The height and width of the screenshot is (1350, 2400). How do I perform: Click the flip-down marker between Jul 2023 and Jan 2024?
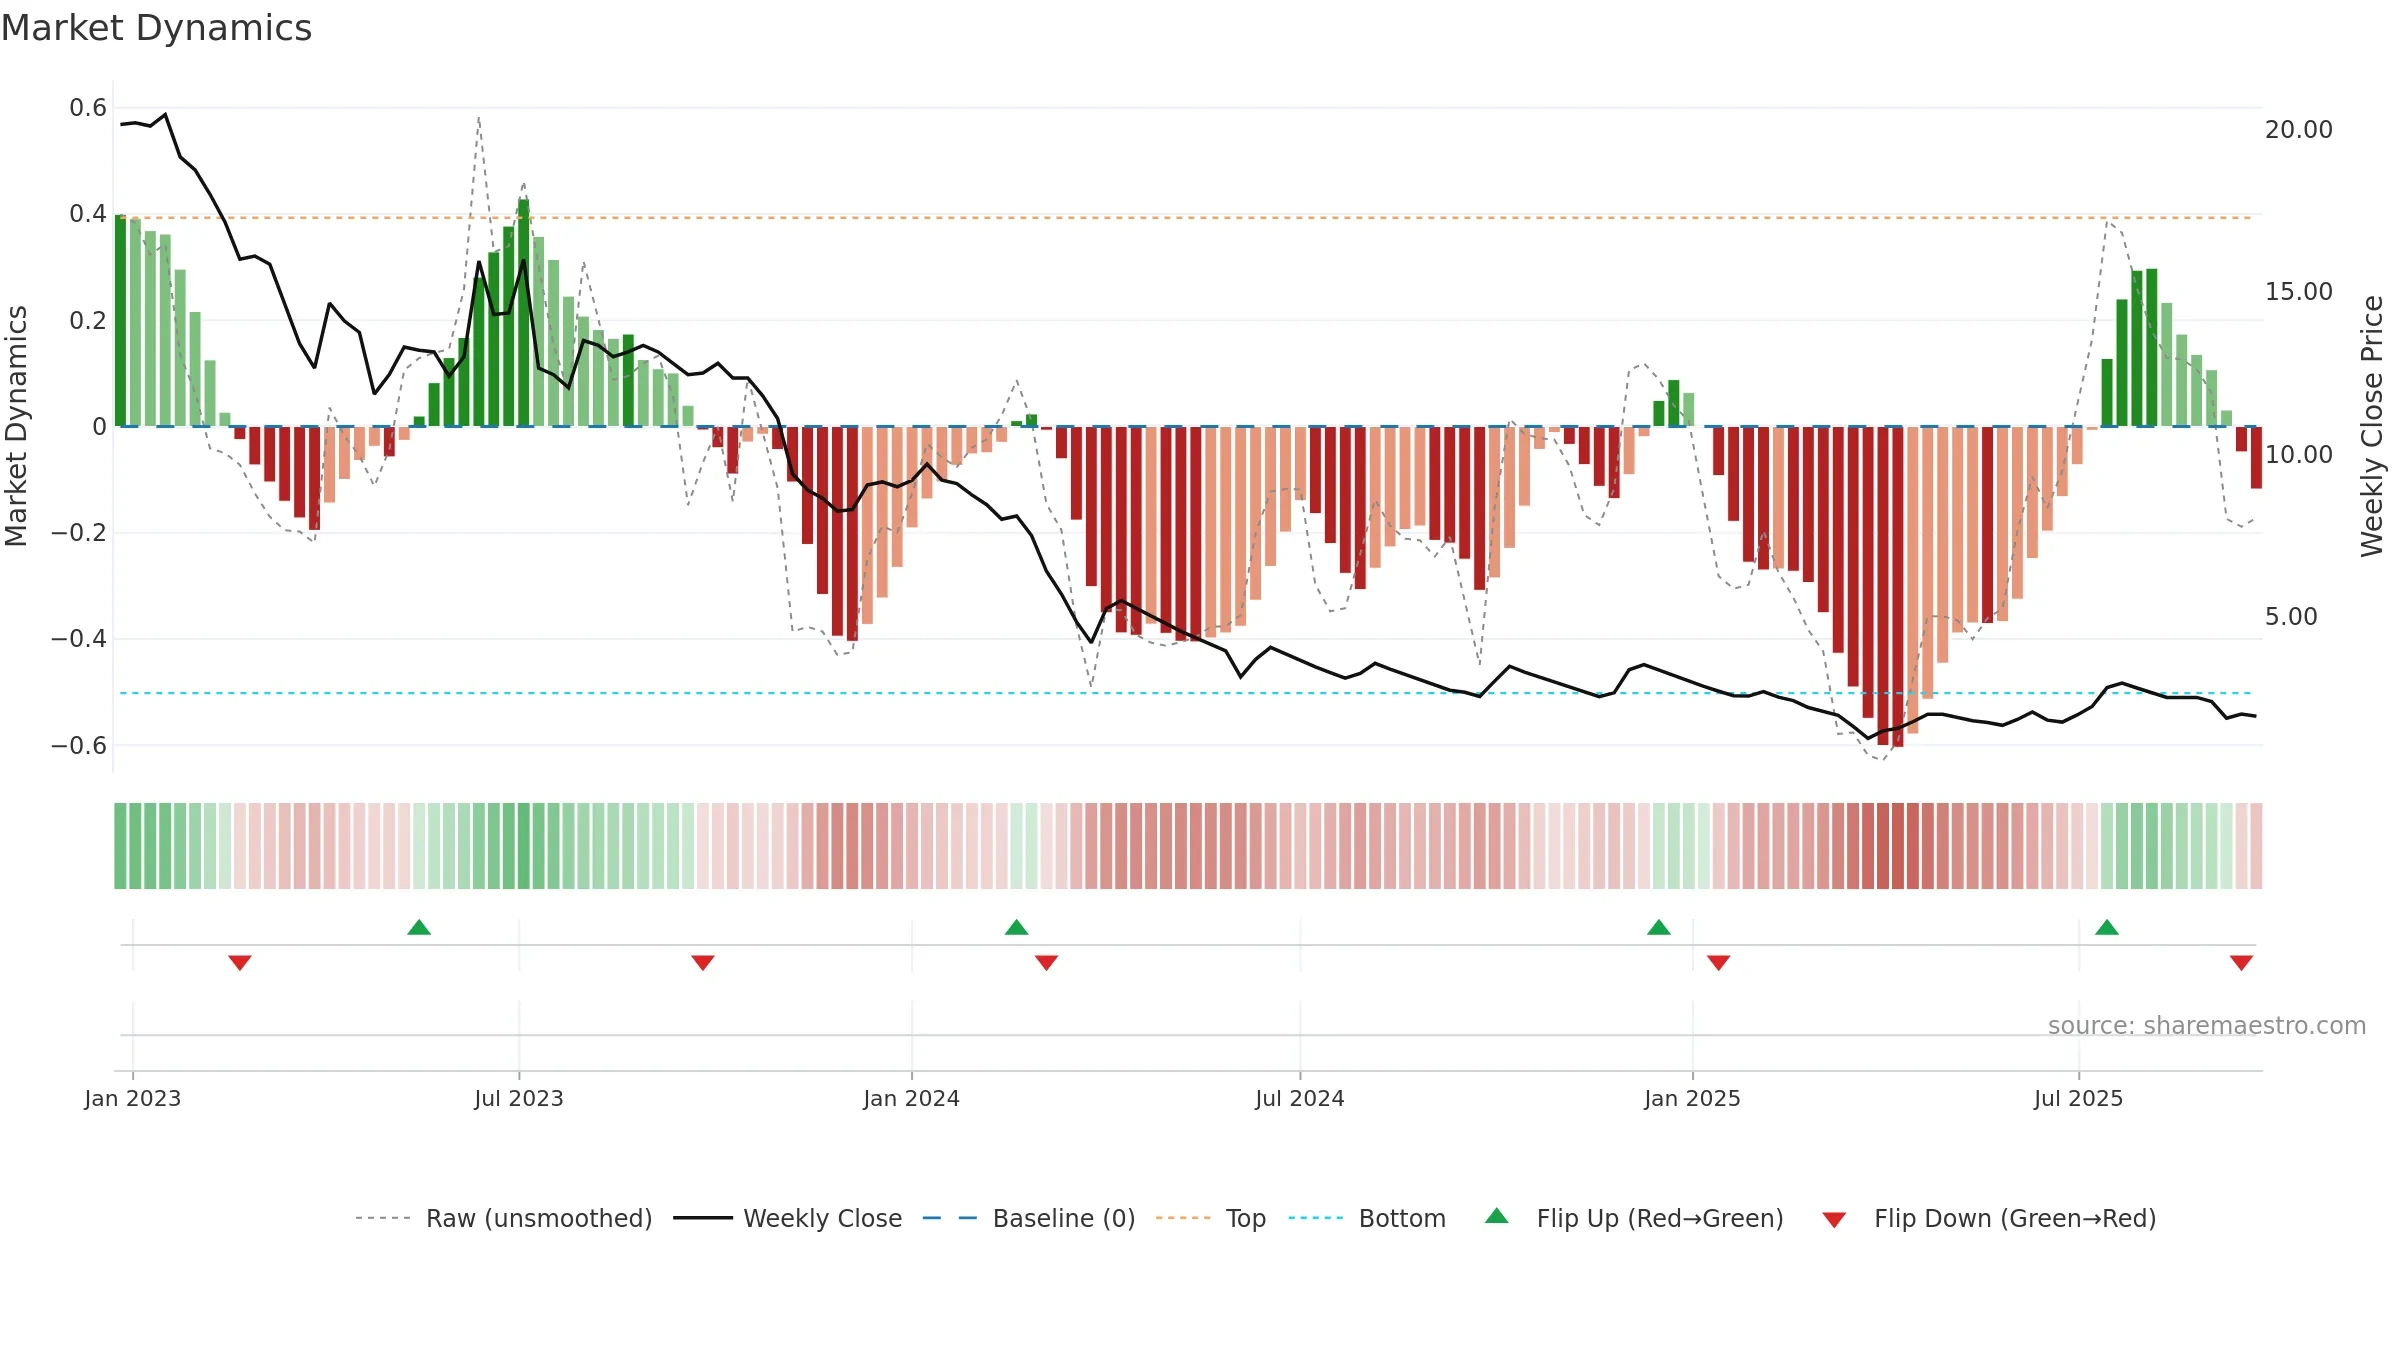coord(703,962)
